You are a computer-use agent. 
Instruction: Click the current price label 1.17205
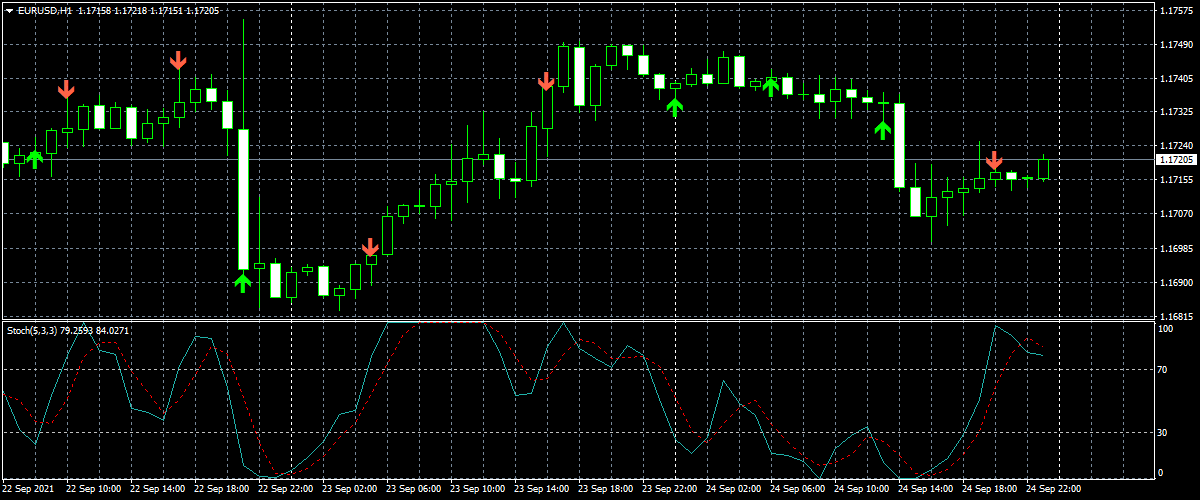point(1177,160)
